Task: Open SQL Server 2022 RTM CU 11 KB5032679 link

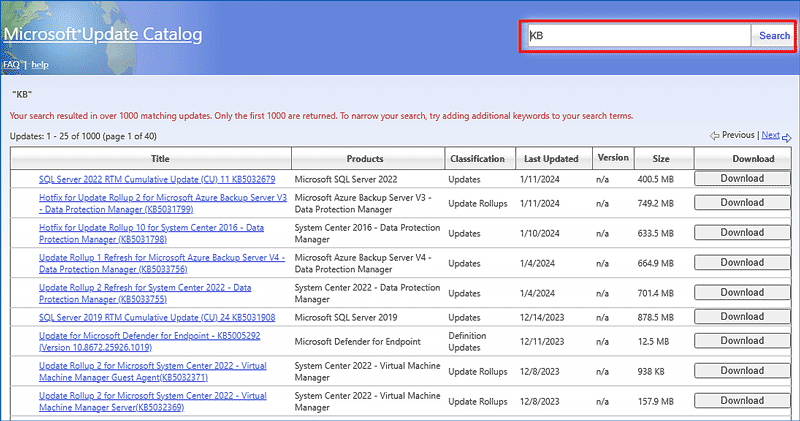Action: (x=157, y=180)
